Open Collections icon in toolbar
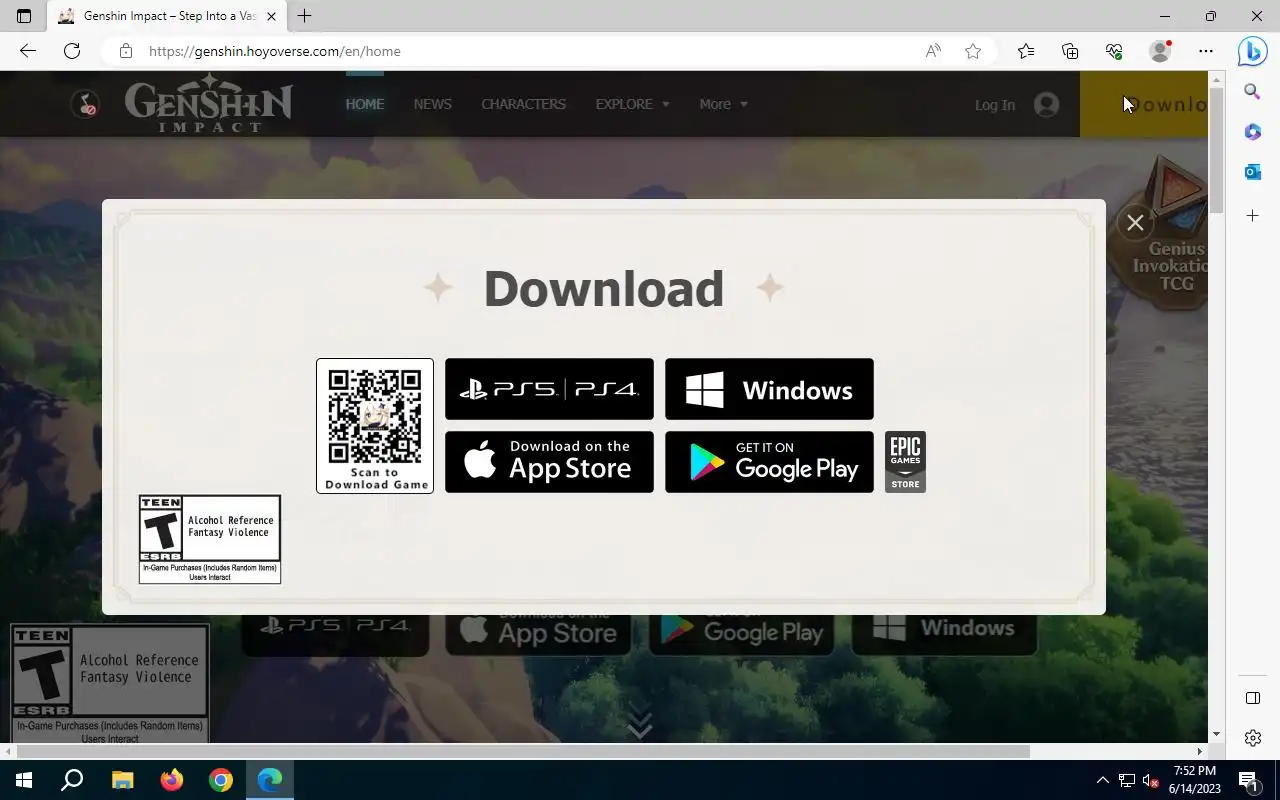Viewport: 1280px width, 800px height. click(1070, 51)
